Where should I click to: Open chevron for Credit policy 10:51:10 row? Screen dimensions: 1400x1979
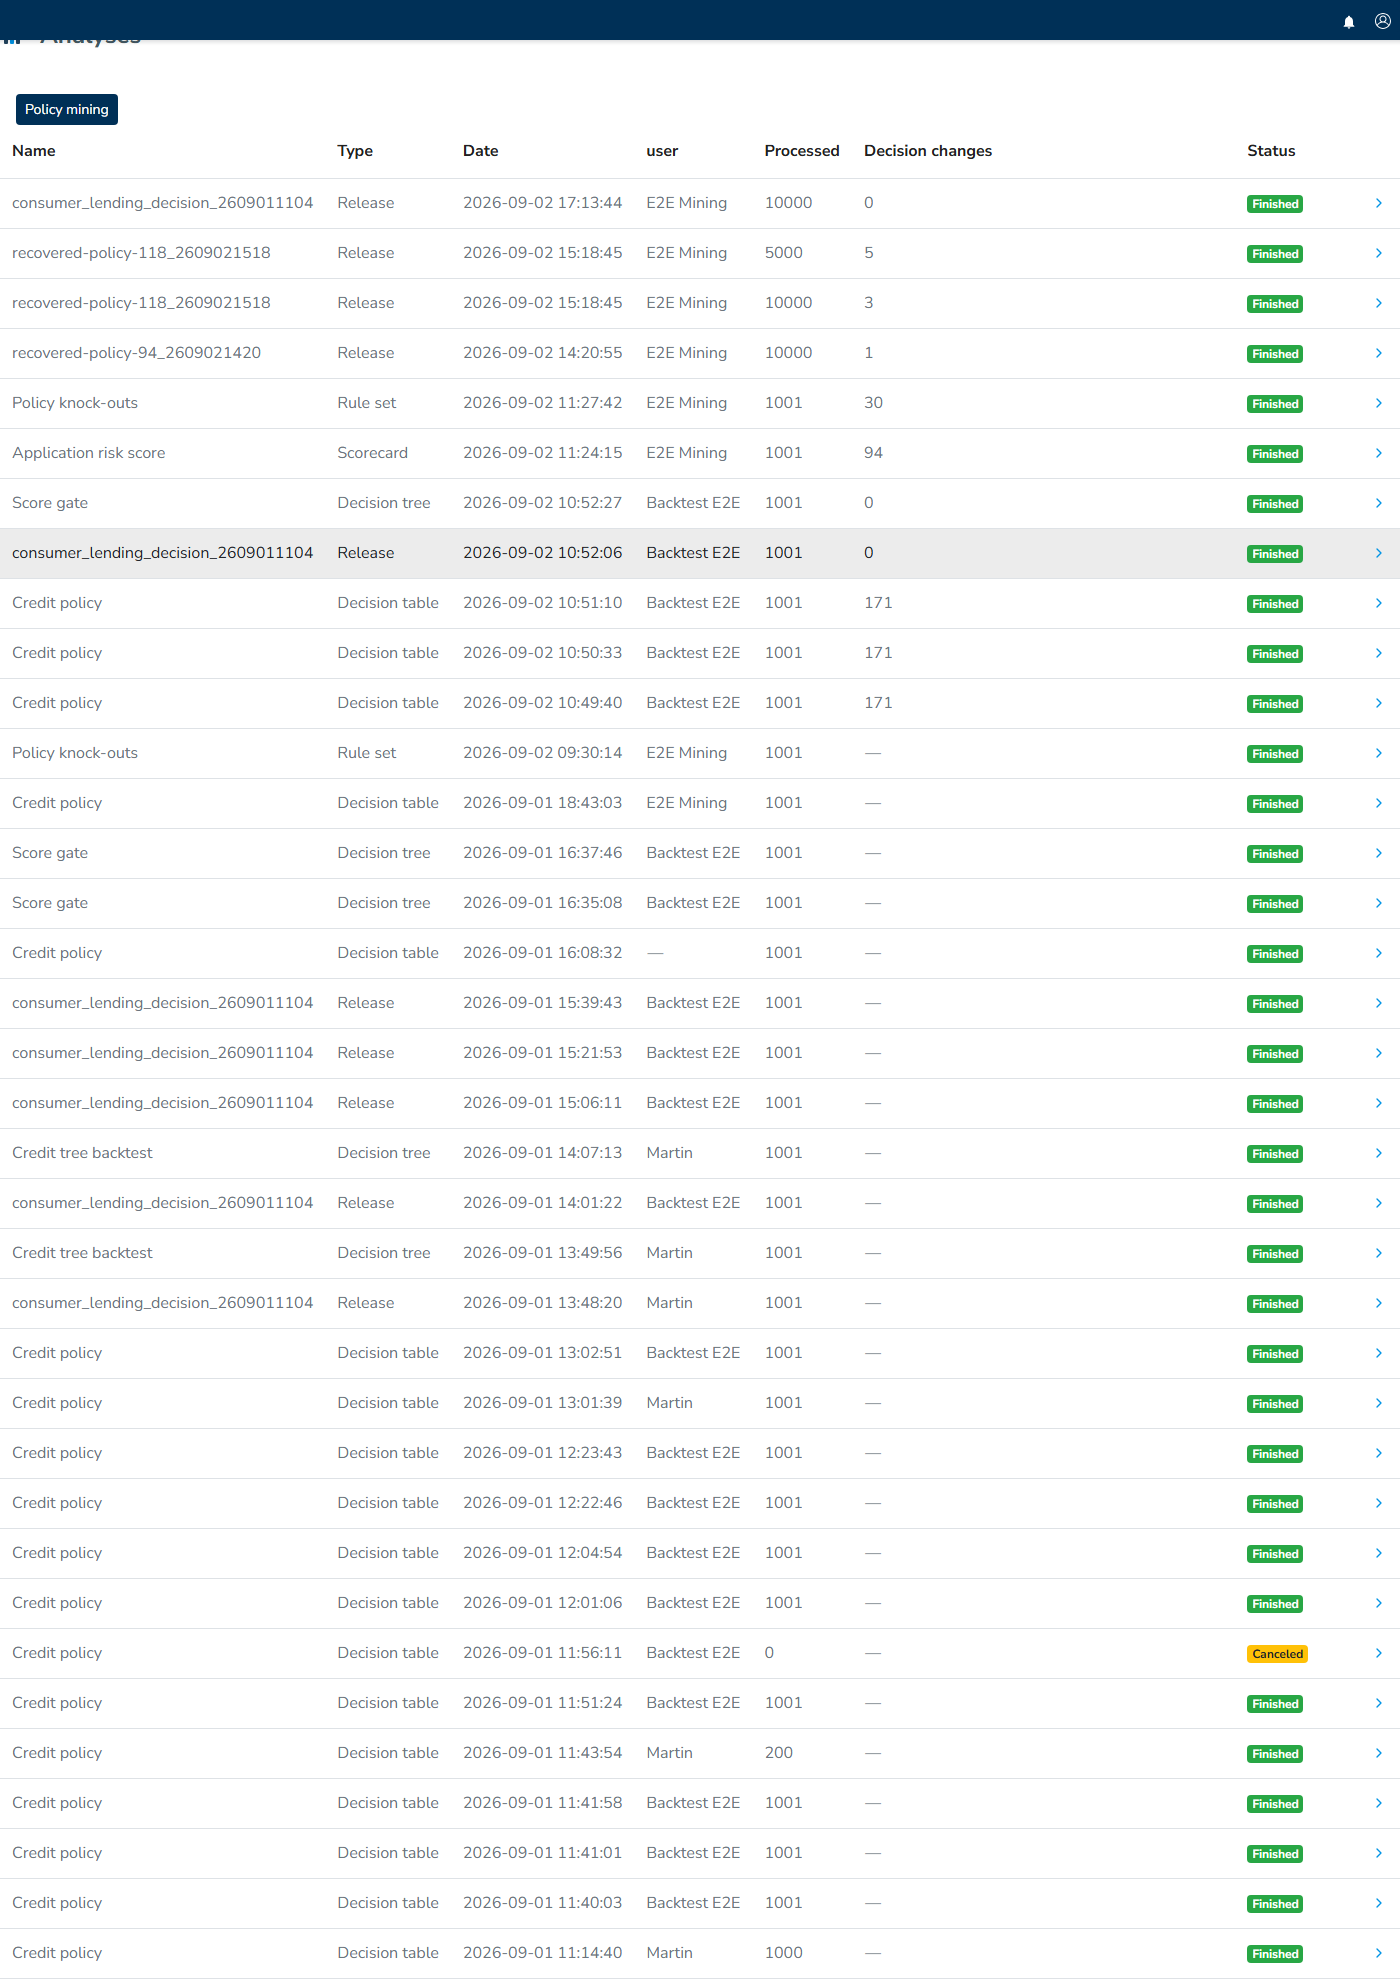point(1378,603)
